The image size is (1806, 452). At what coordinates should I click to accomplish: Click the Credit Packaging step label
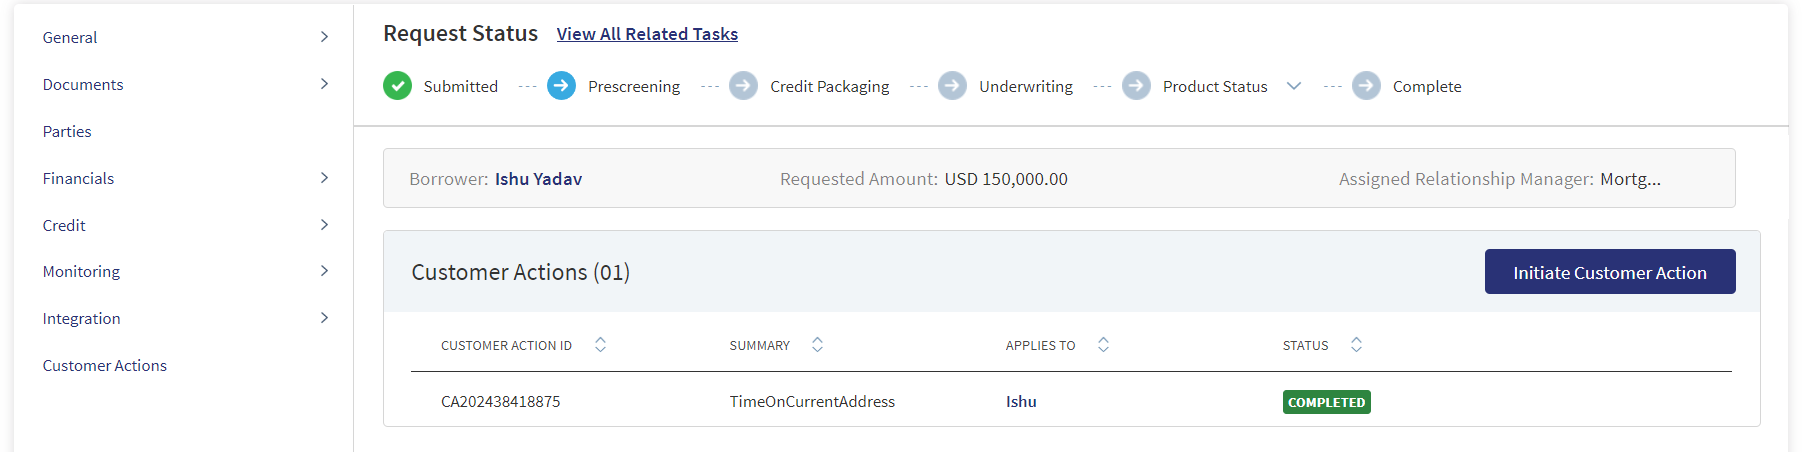pos(829,86)
